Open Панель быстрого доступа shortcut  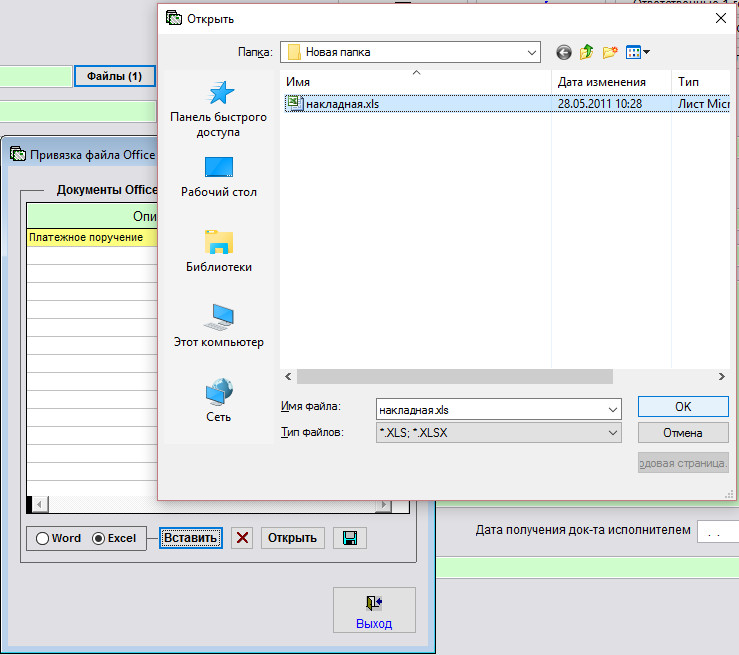click(219, 109)
